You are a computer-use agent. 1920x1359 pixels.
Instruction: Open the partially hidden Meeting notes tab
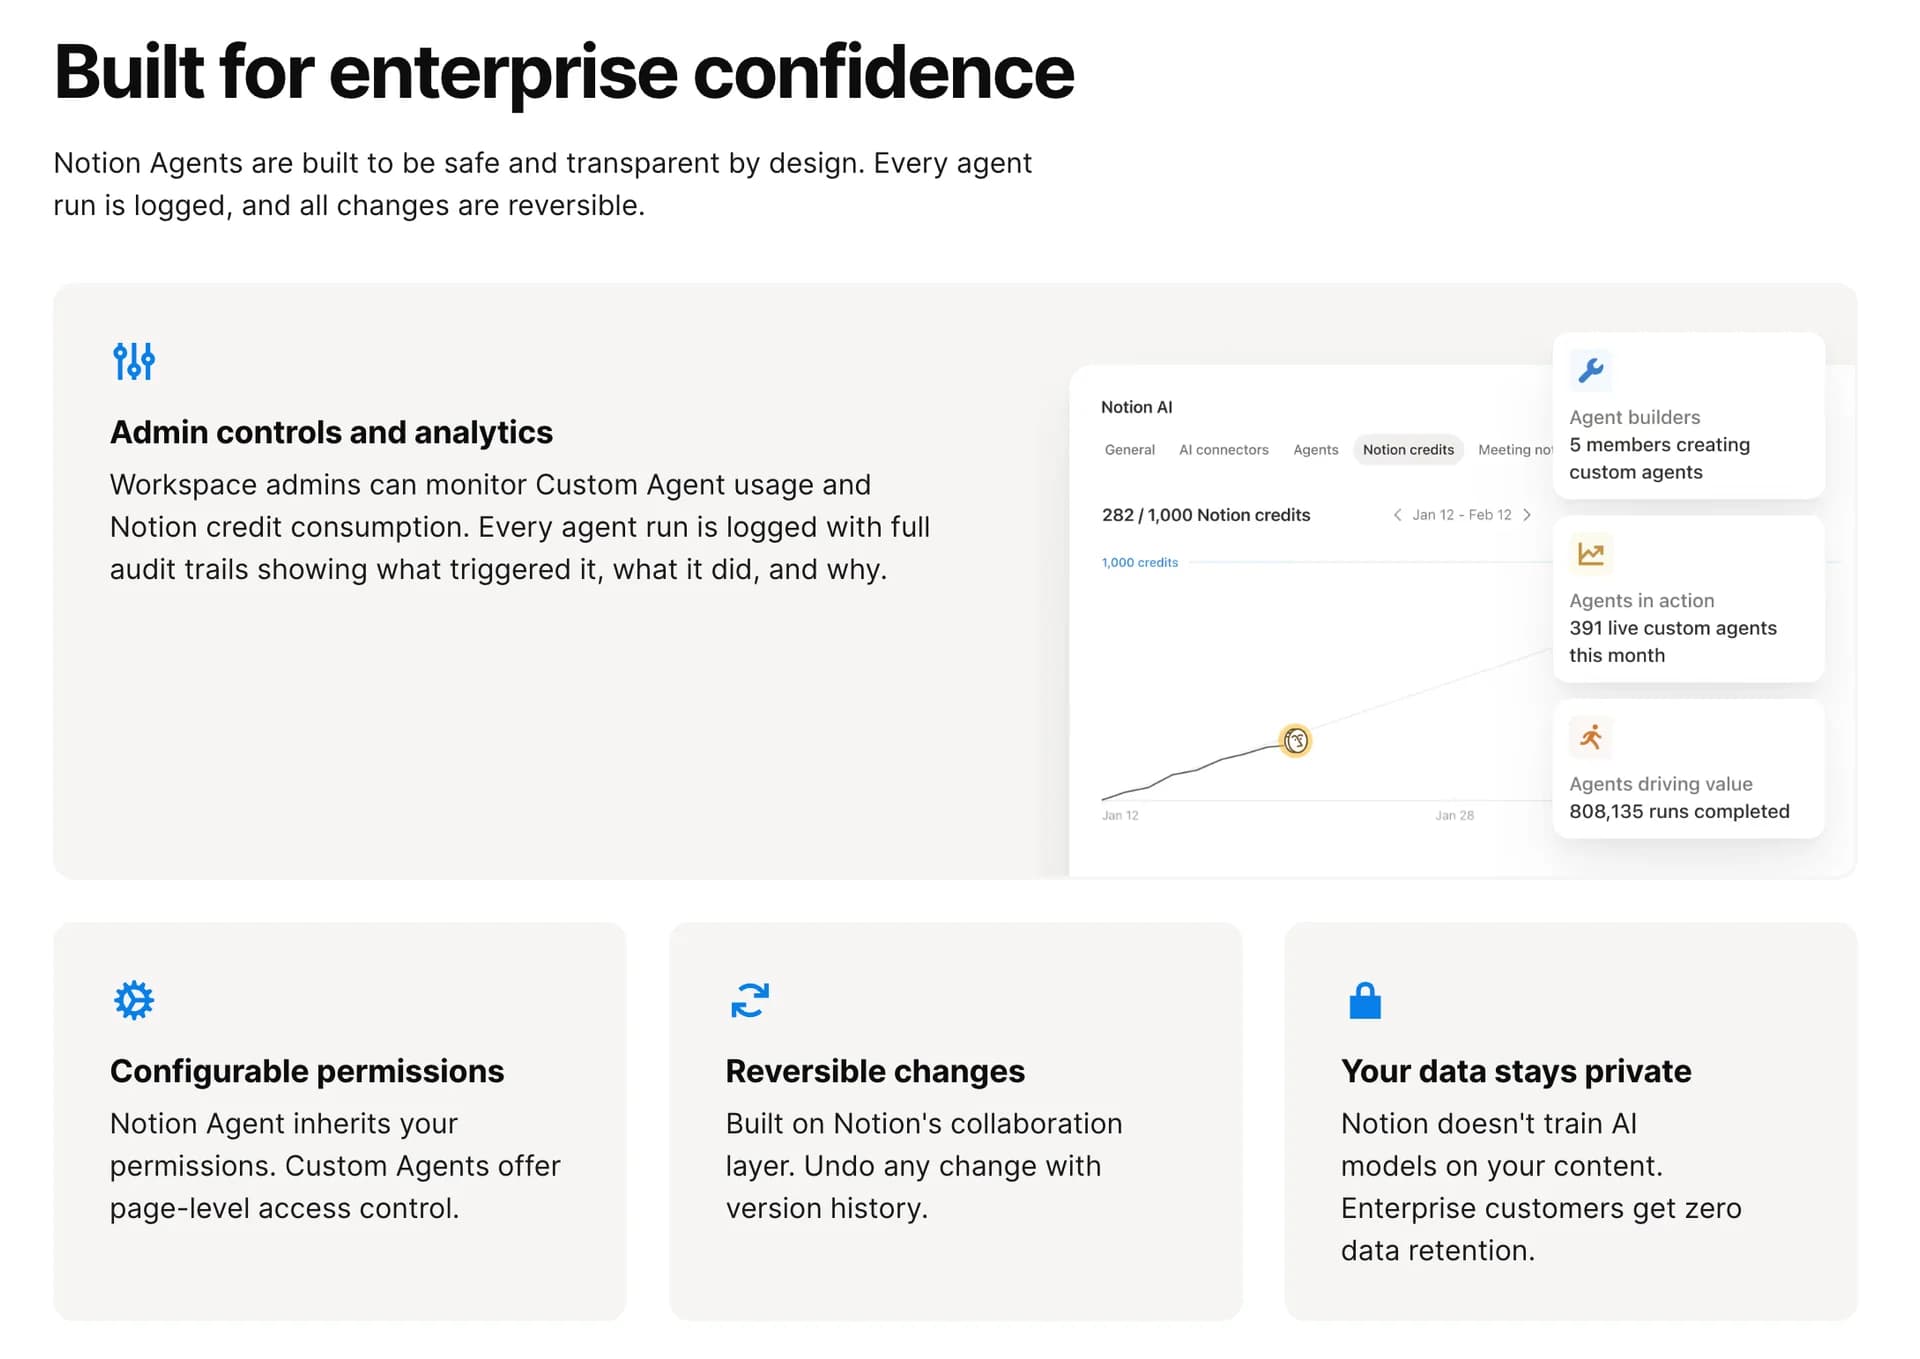1514,450
